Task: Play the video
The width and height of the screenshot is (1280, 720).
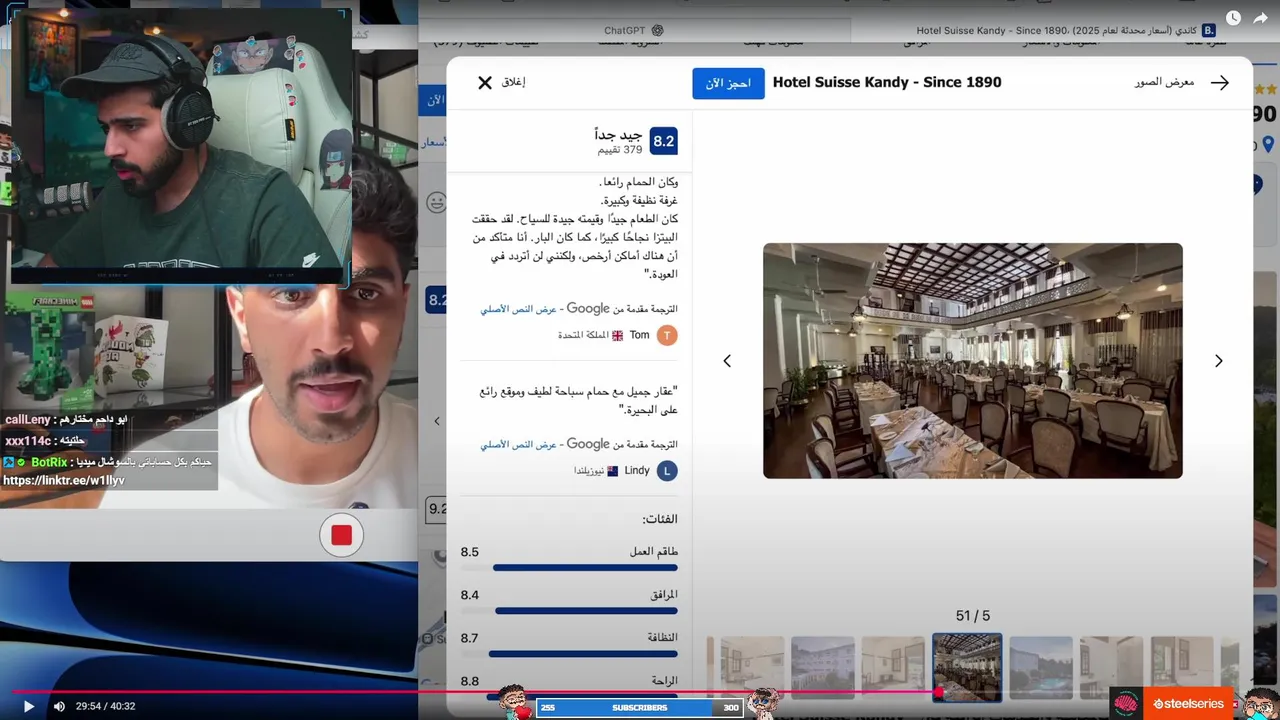Action: [28, 706]
